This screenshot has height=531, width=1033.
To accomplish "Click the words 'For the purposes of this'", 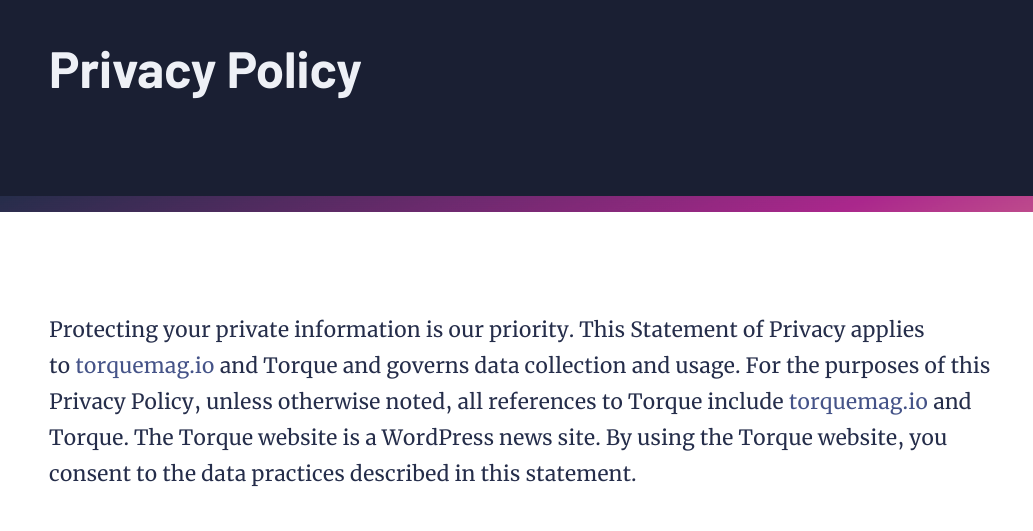I will pyautogui.click(x=868, y=366).
